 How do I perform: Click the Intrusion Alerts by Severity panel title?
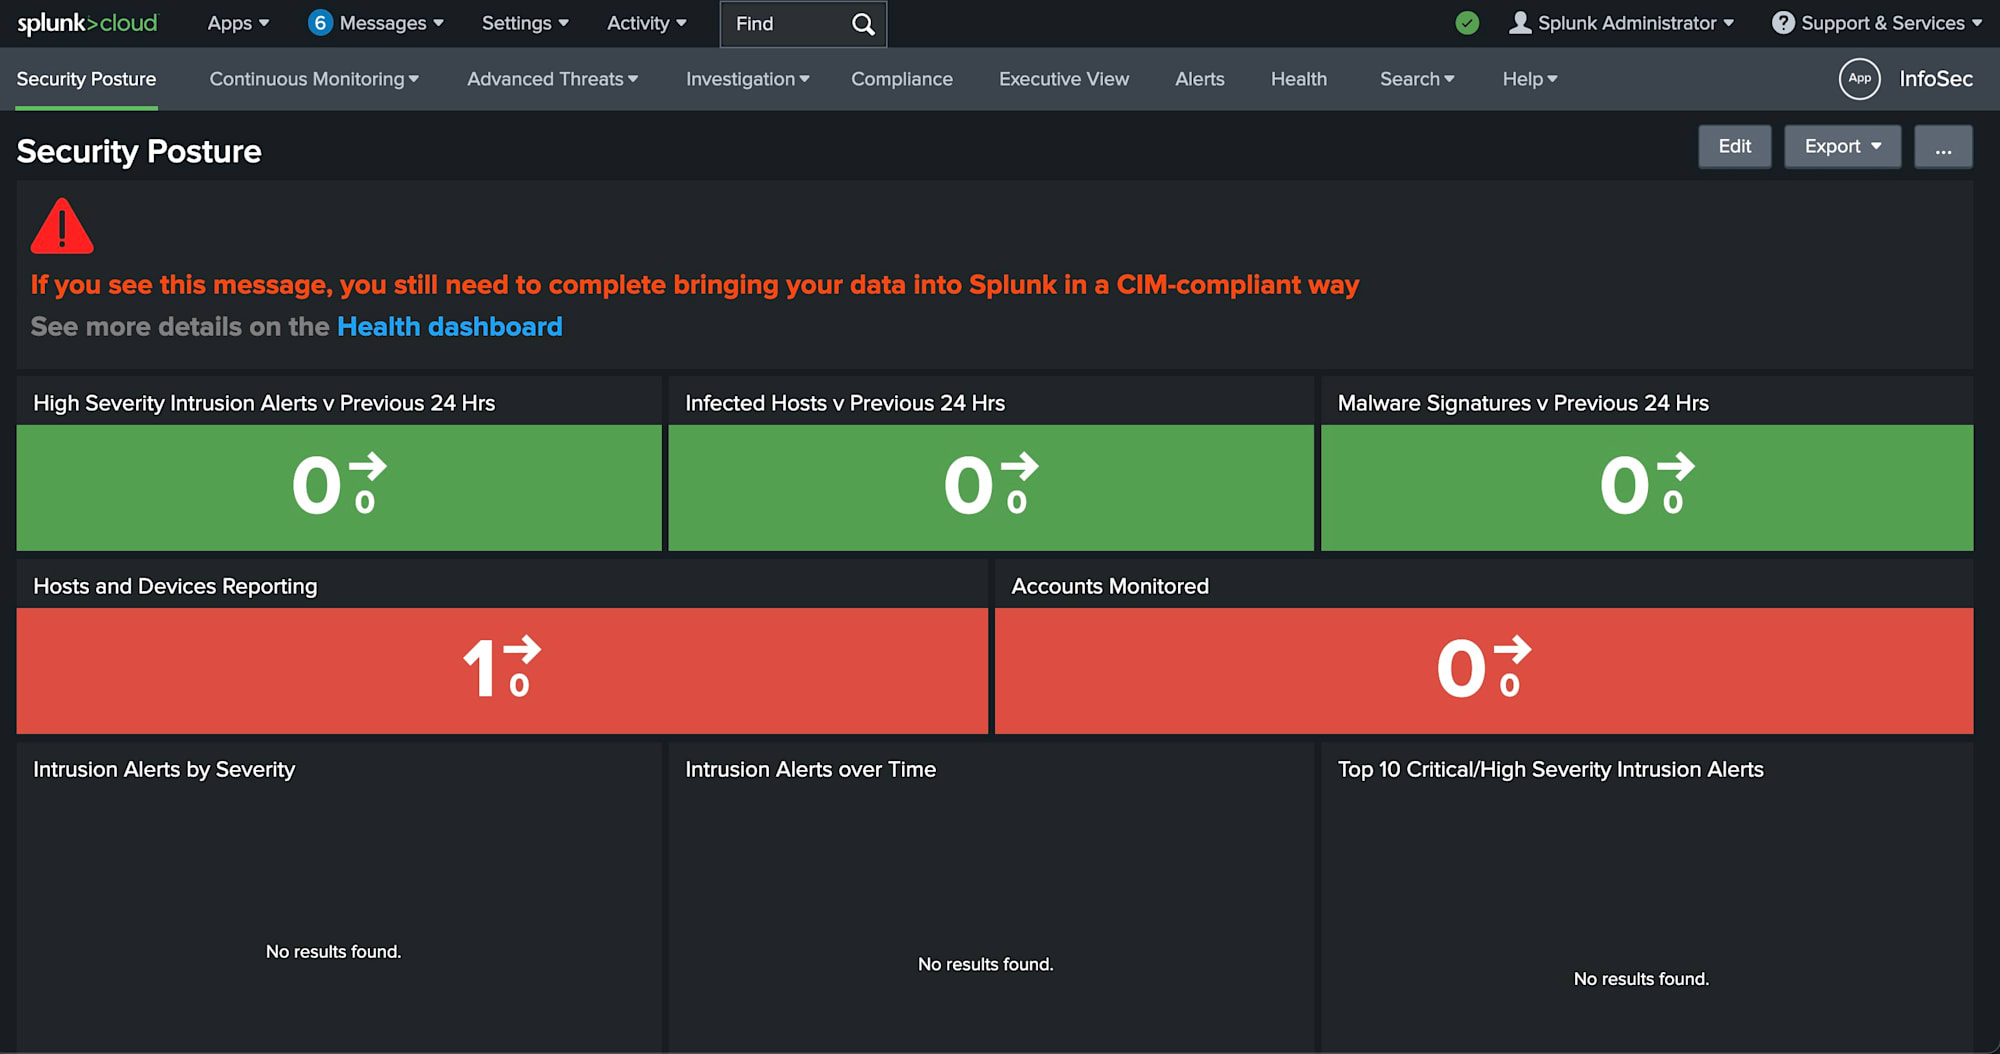(x=164, y=770)
